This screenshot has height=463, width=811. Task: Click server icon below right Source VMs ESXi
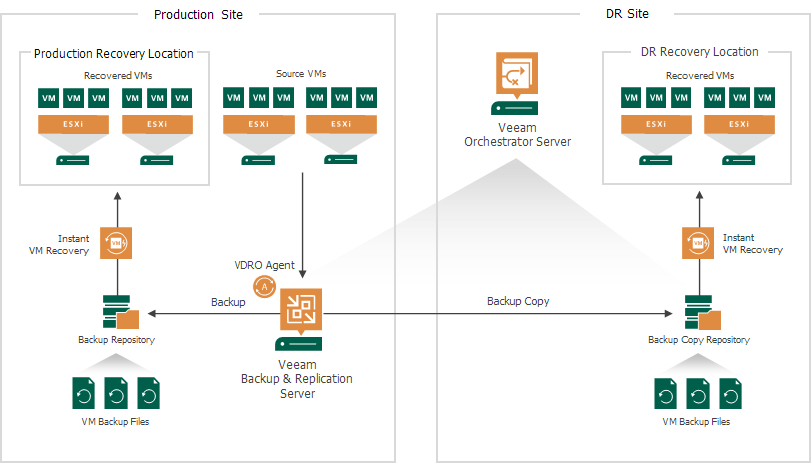340,160
